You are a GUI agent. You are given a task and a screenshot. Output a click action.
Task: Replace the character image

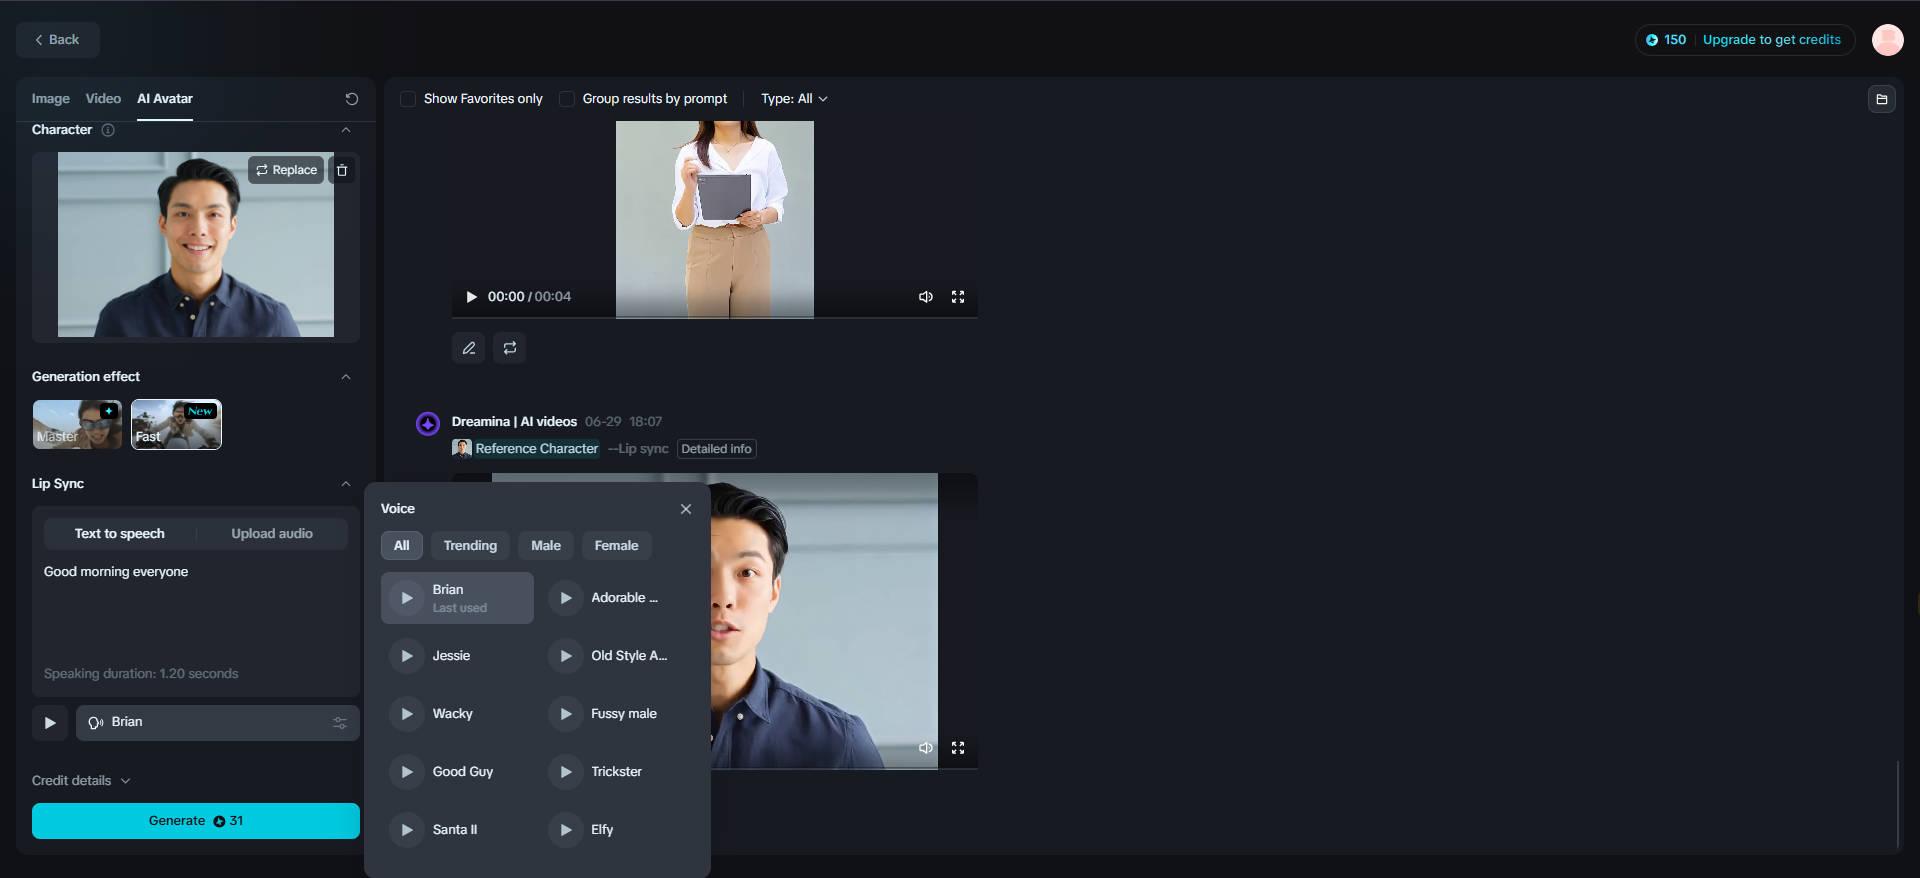[286, 170]
